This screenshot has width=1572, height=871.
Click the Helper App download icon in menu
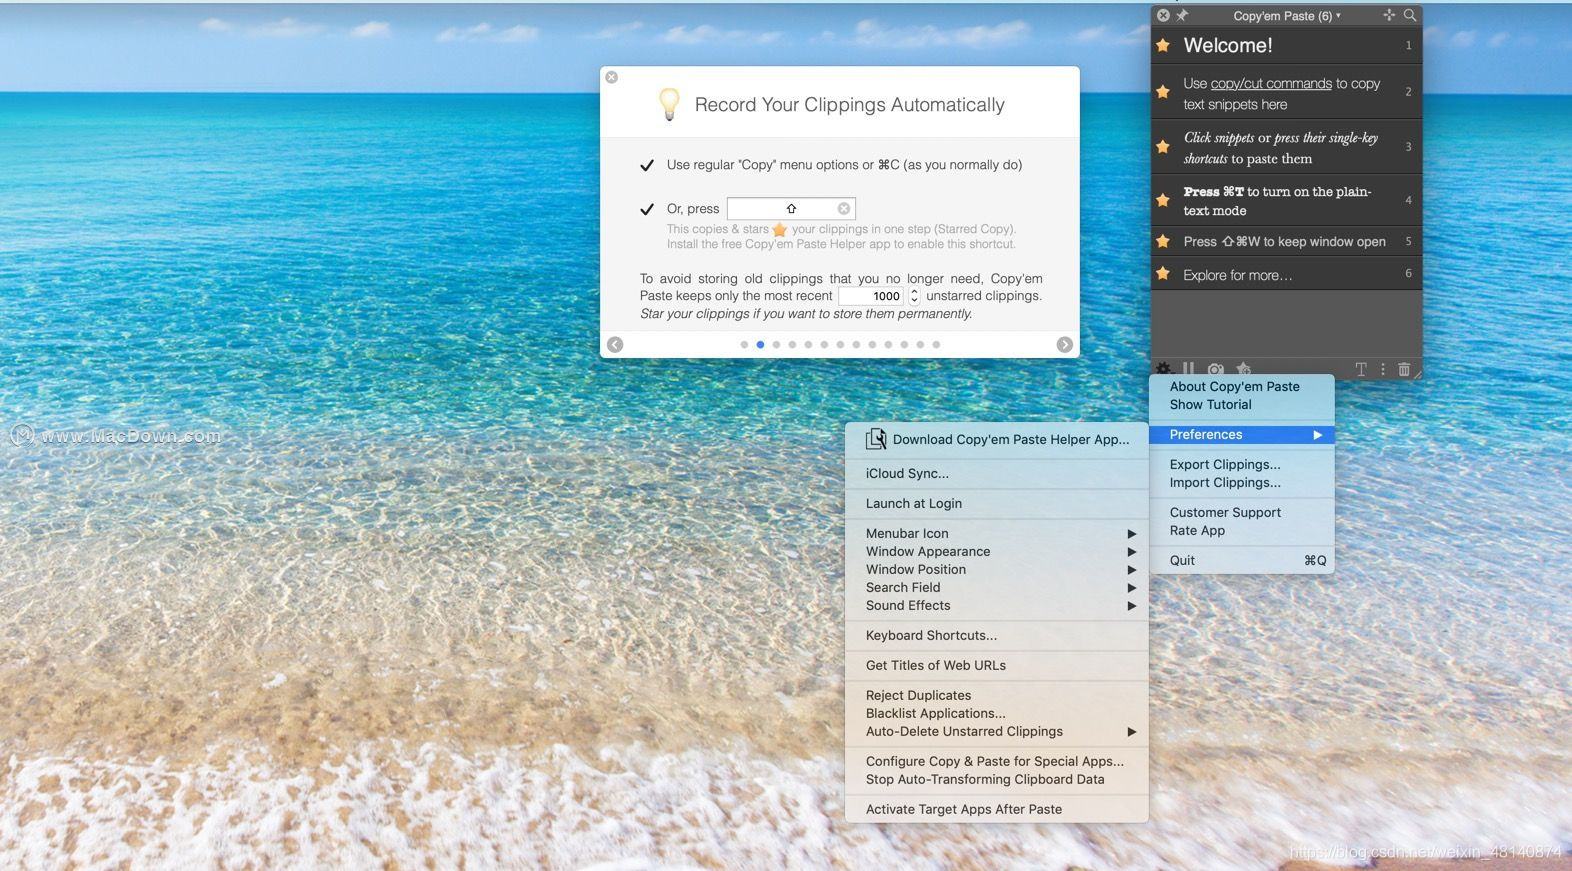pyautogui.click(x=876, y=439)
